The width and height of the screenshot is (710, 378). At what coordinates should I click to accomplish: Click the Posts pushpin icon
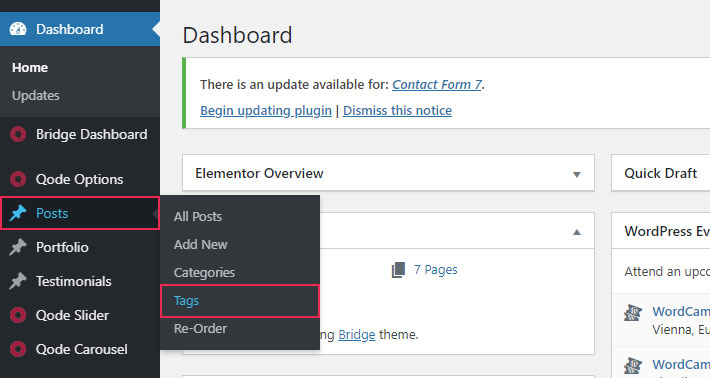click(x=18, y=213)
